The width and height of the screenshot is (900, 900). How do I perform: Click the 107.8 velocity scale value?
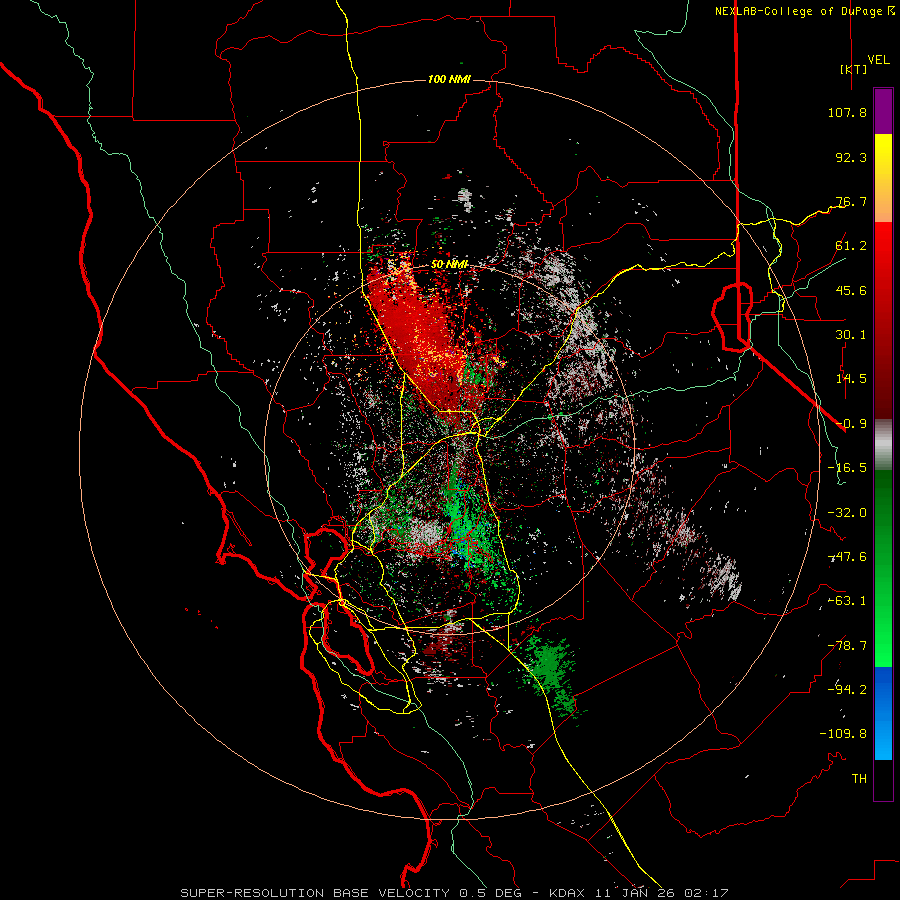click(x=847, y=112)
